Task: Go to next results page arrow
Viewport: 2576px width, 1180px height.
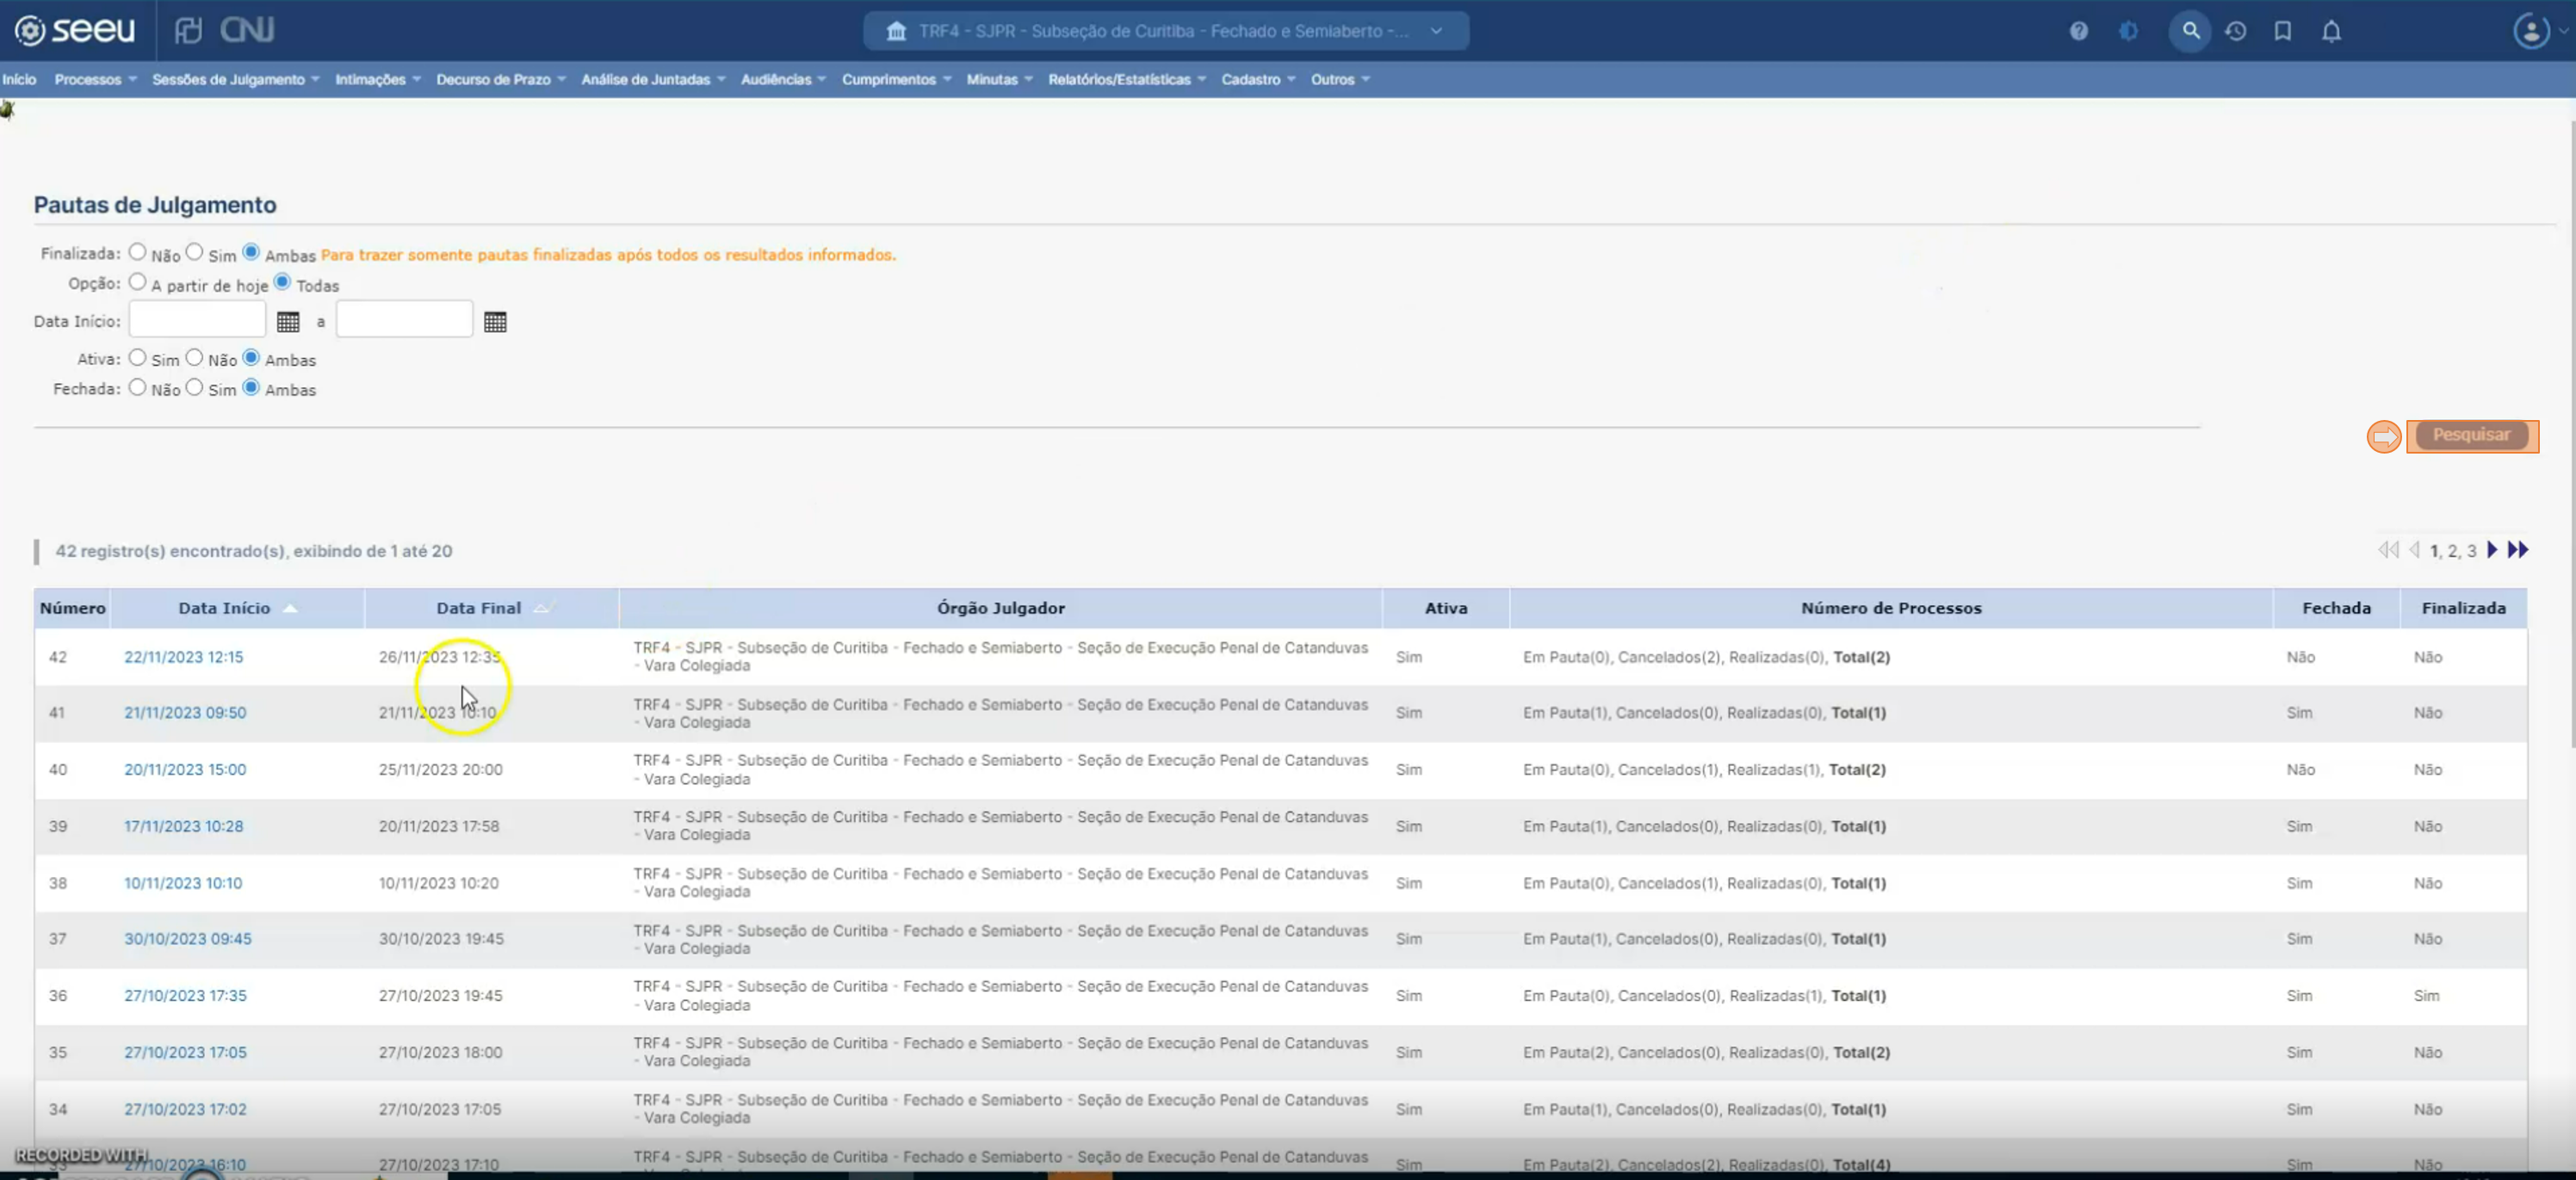Action: [x=2492, y=550]
